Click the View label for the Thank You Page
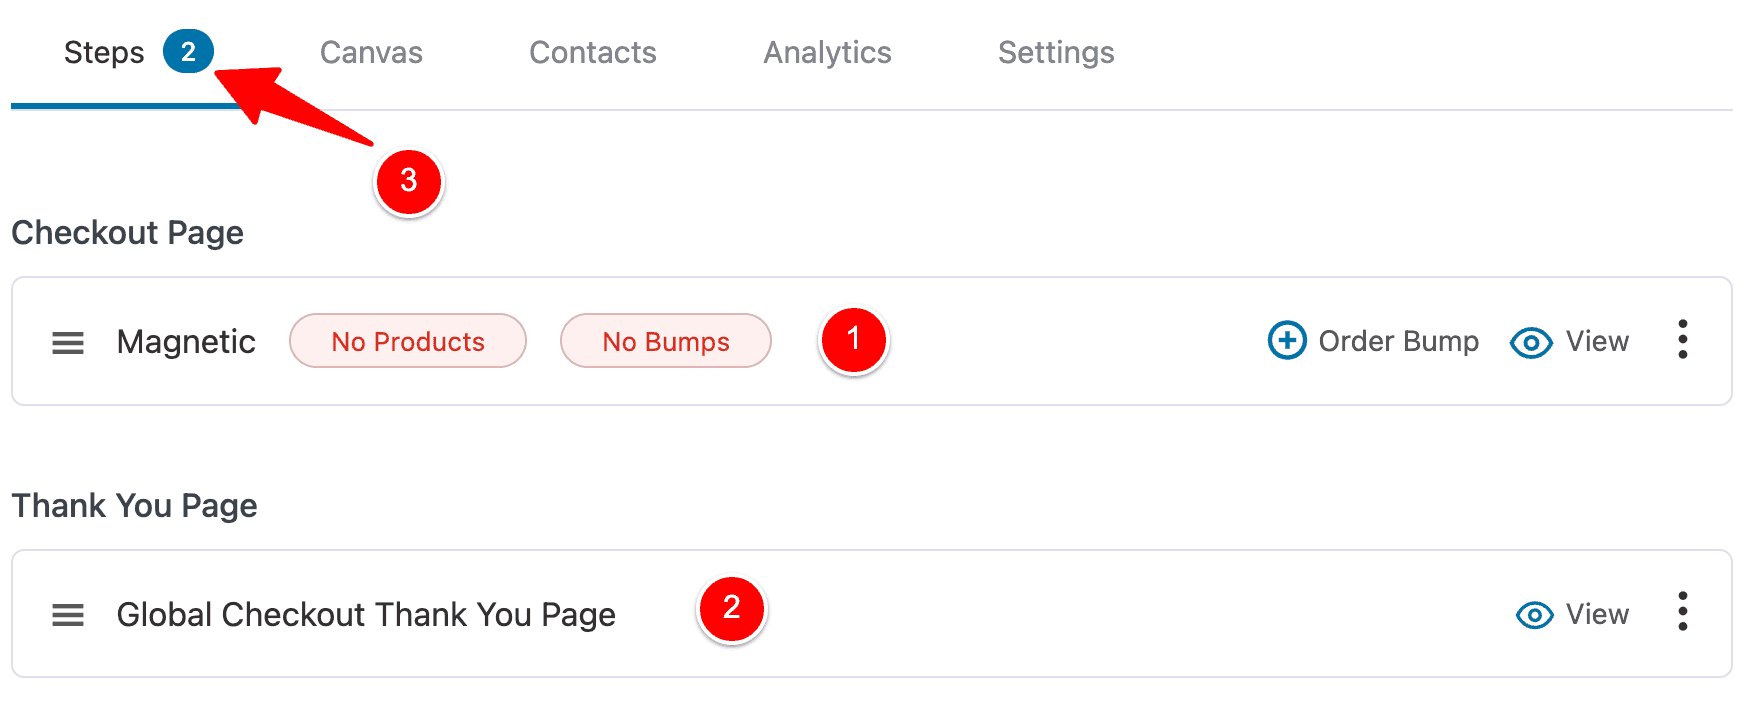 [x=1597, y=614]
